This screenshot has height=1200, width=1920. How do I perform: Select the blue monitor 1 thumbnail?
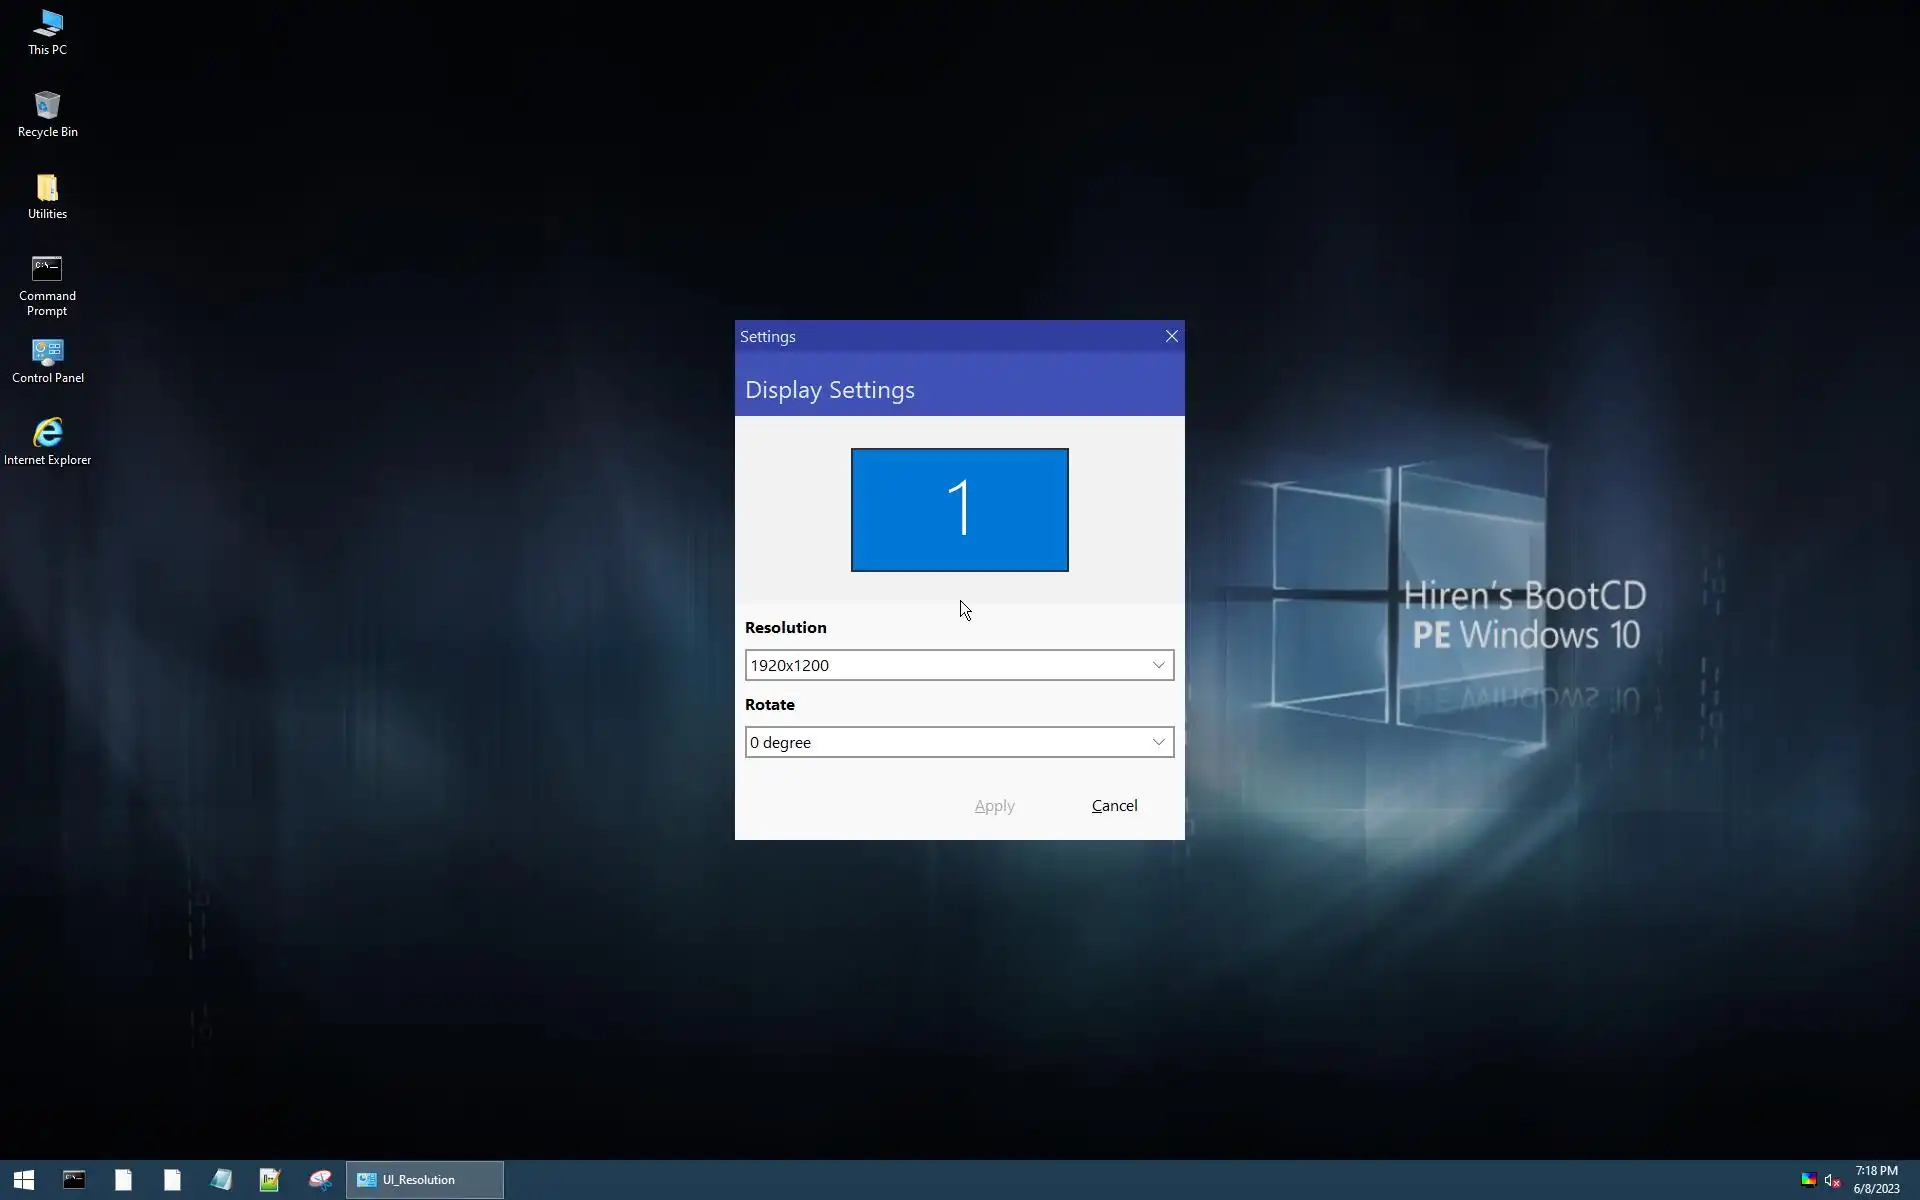click(x=959, y=510)
